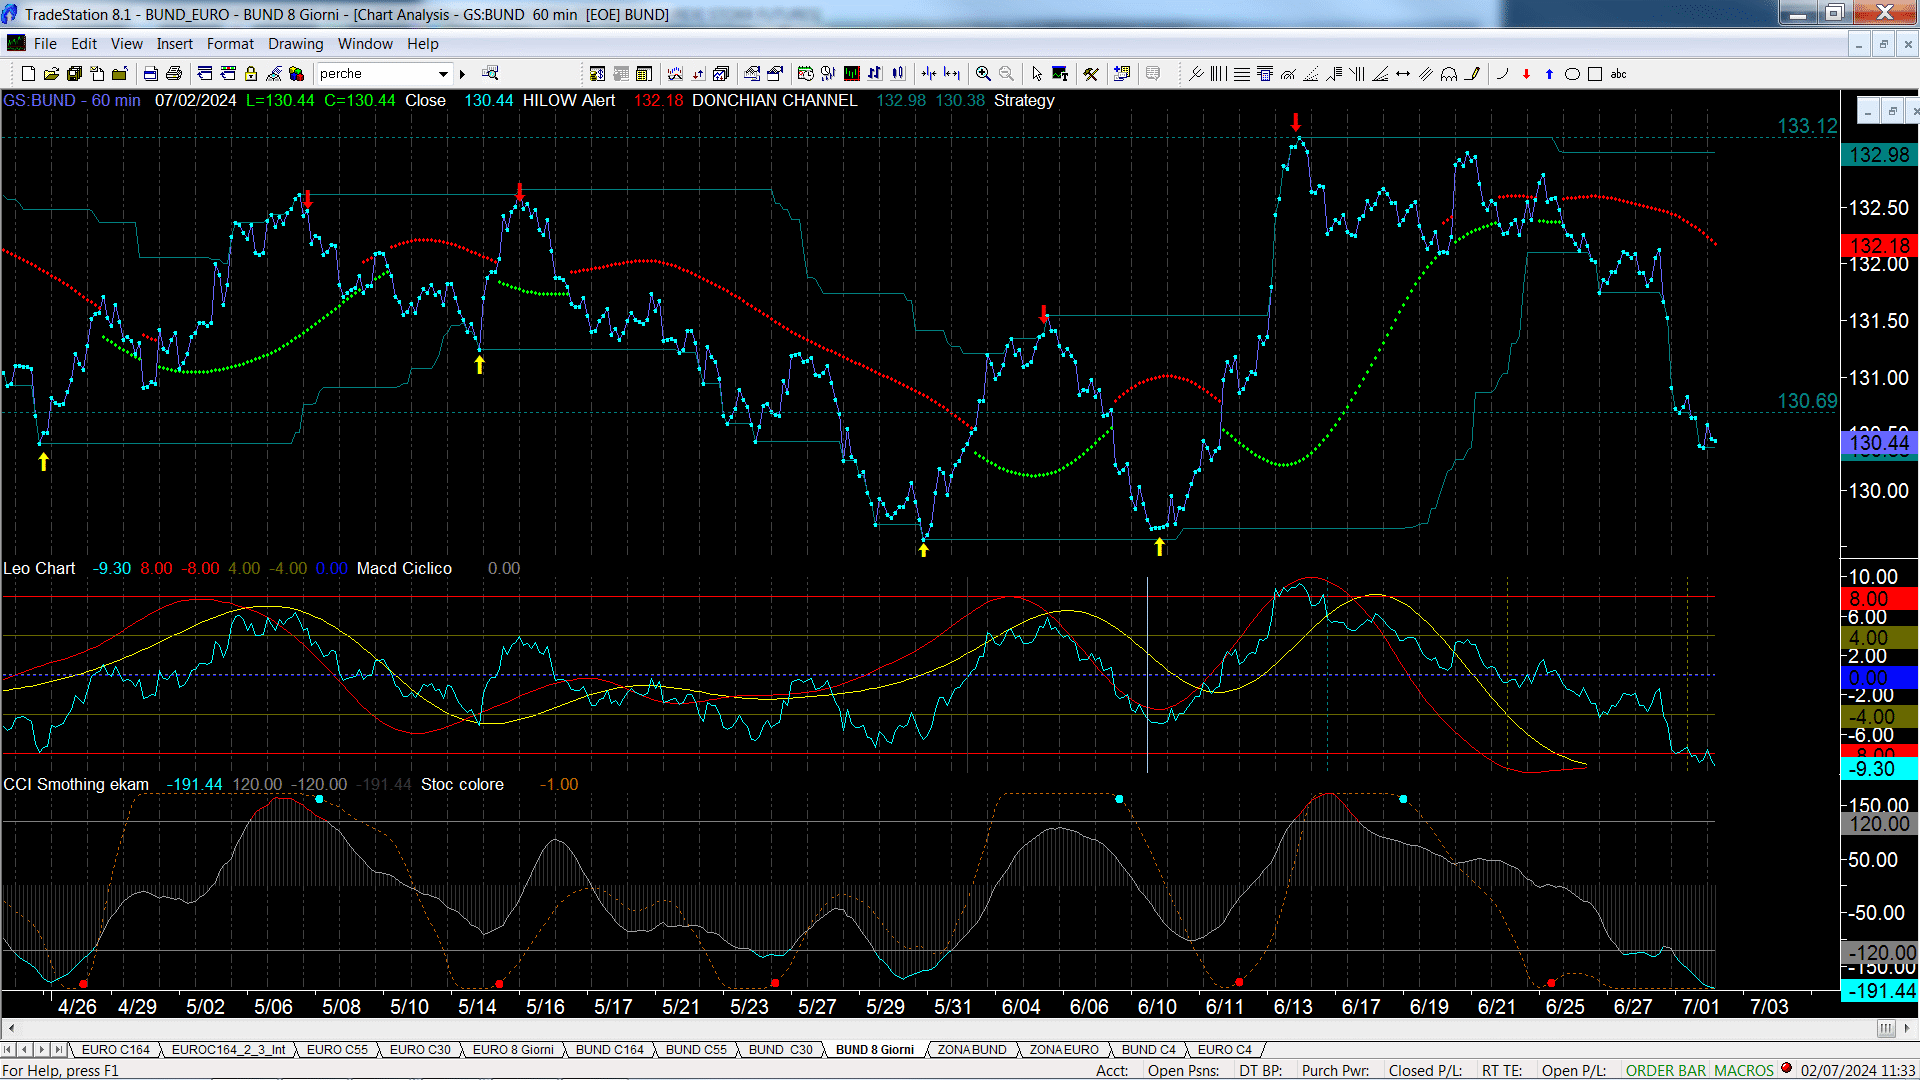Switch to the ZONA BUND tab

pyautogui.click(x=971, y=1050)
